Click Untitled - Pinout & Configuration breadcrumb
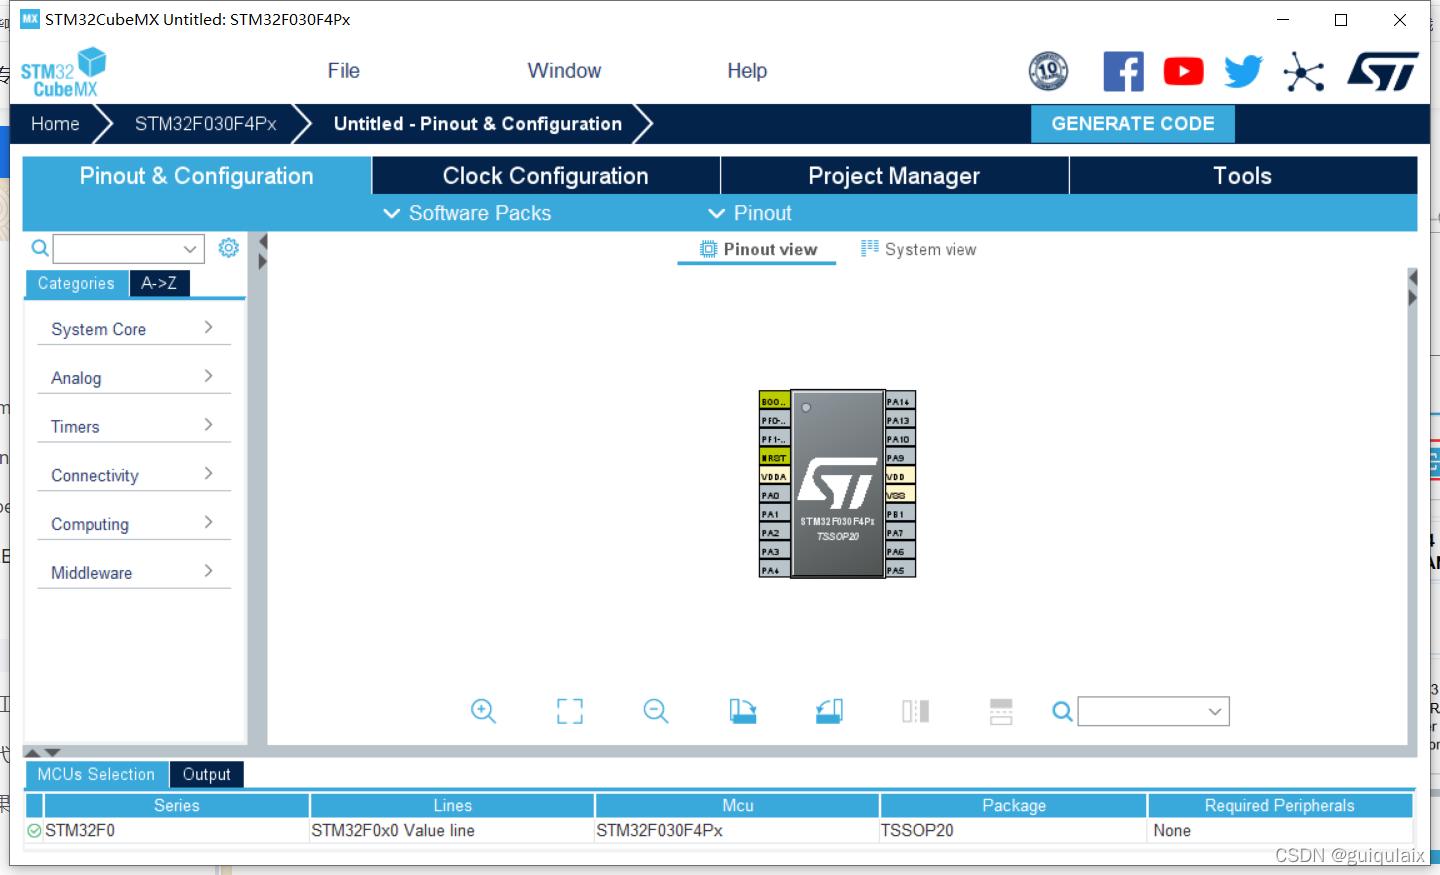Viewport: 1440px width, 875px height. tap(478, 124)
